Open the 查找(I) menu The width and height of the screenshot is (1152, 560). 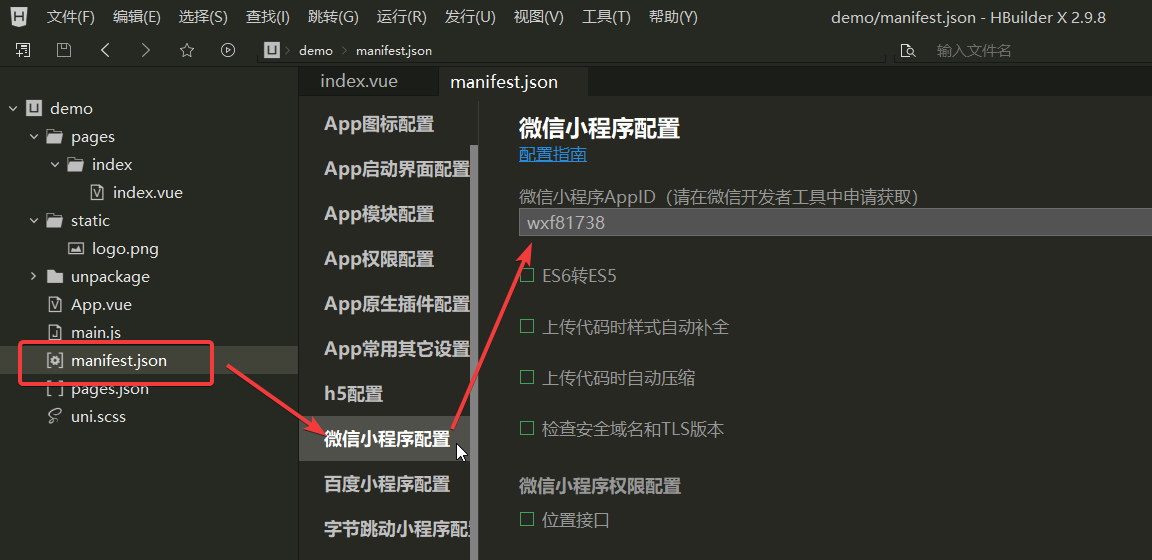(267, 17)
